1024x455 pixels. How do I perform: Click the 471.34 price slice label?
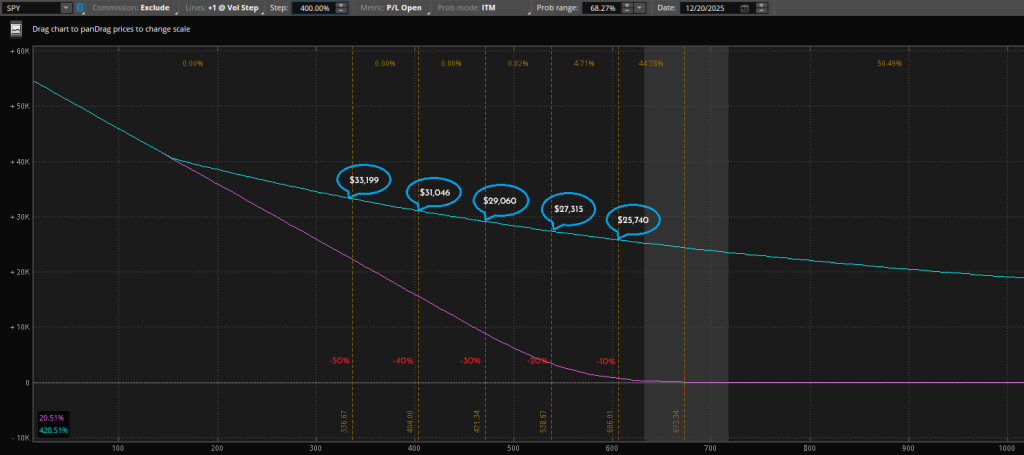tap(479, 421)
